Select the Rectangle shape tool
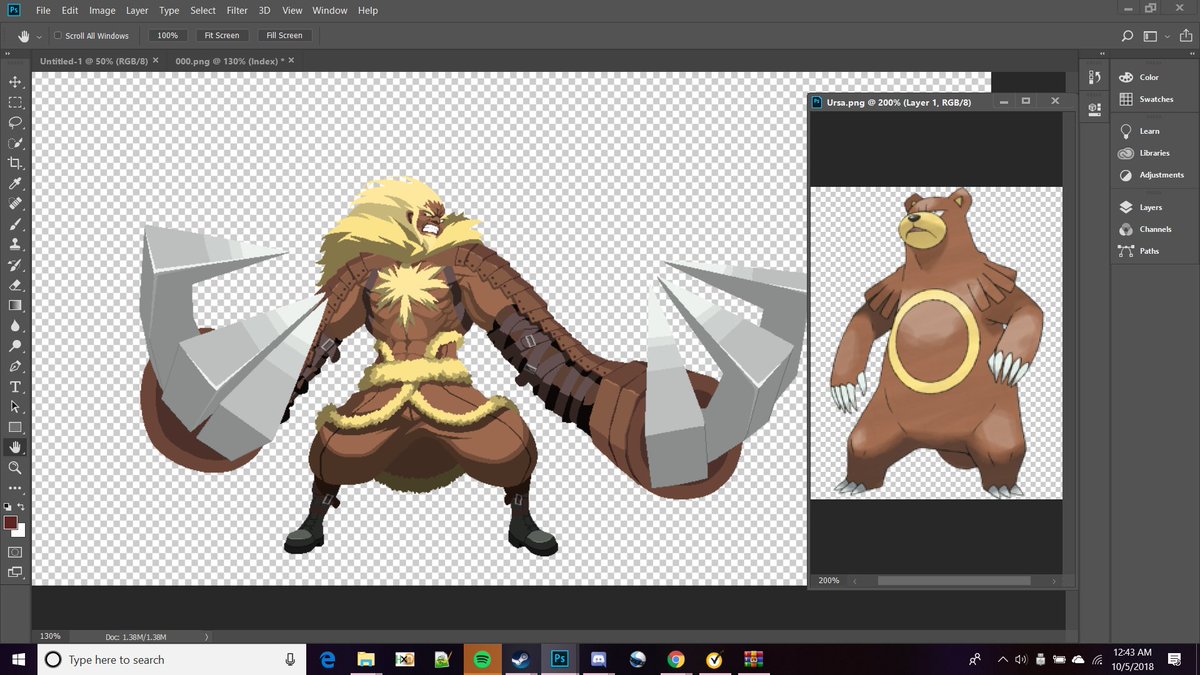The image size is (1200, 675). (15, 427)
